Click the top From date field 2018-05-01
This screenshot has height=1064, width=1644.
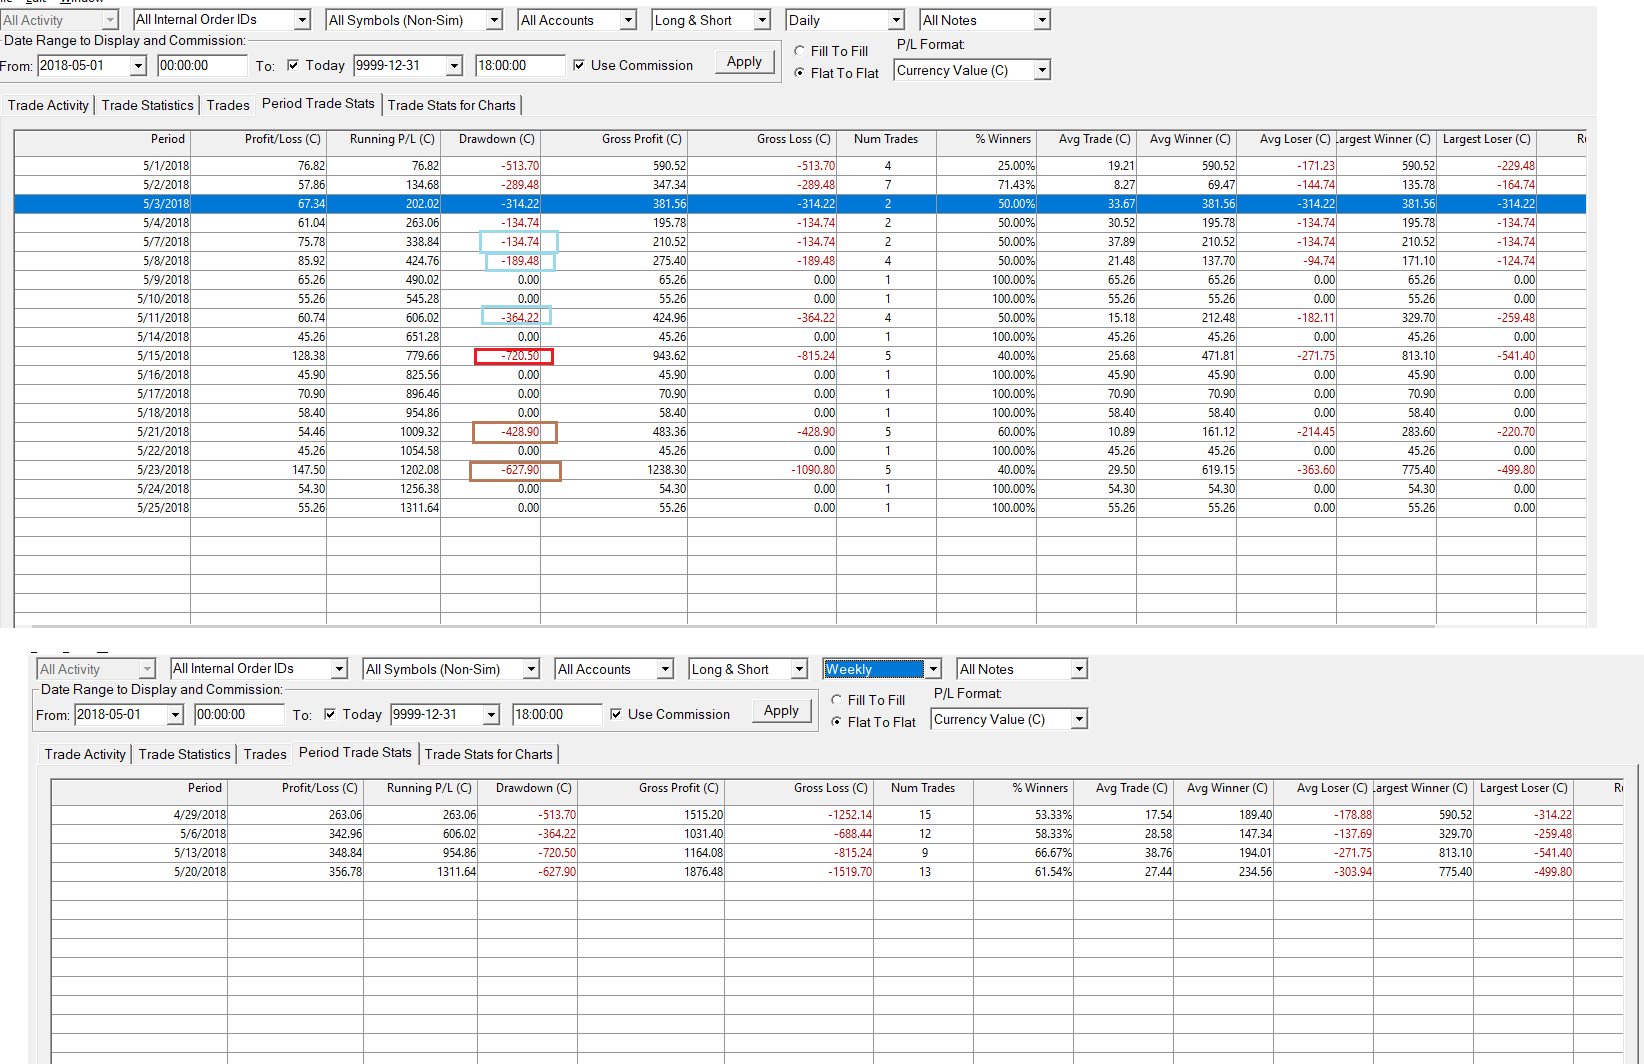pos(84,66)
